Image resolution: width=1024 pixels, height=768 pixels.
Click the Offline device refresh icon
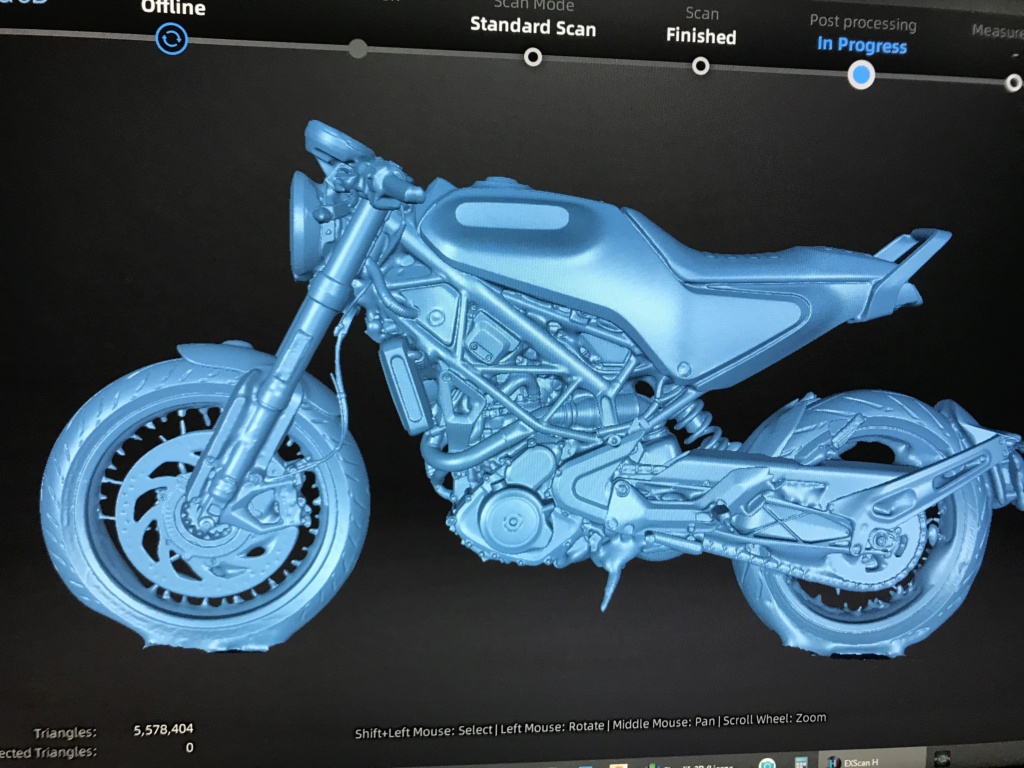(172, 39)
